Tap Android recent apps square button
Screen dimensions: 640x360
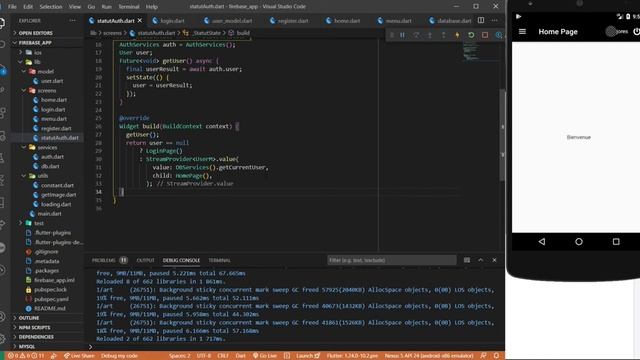click(616, 242)
